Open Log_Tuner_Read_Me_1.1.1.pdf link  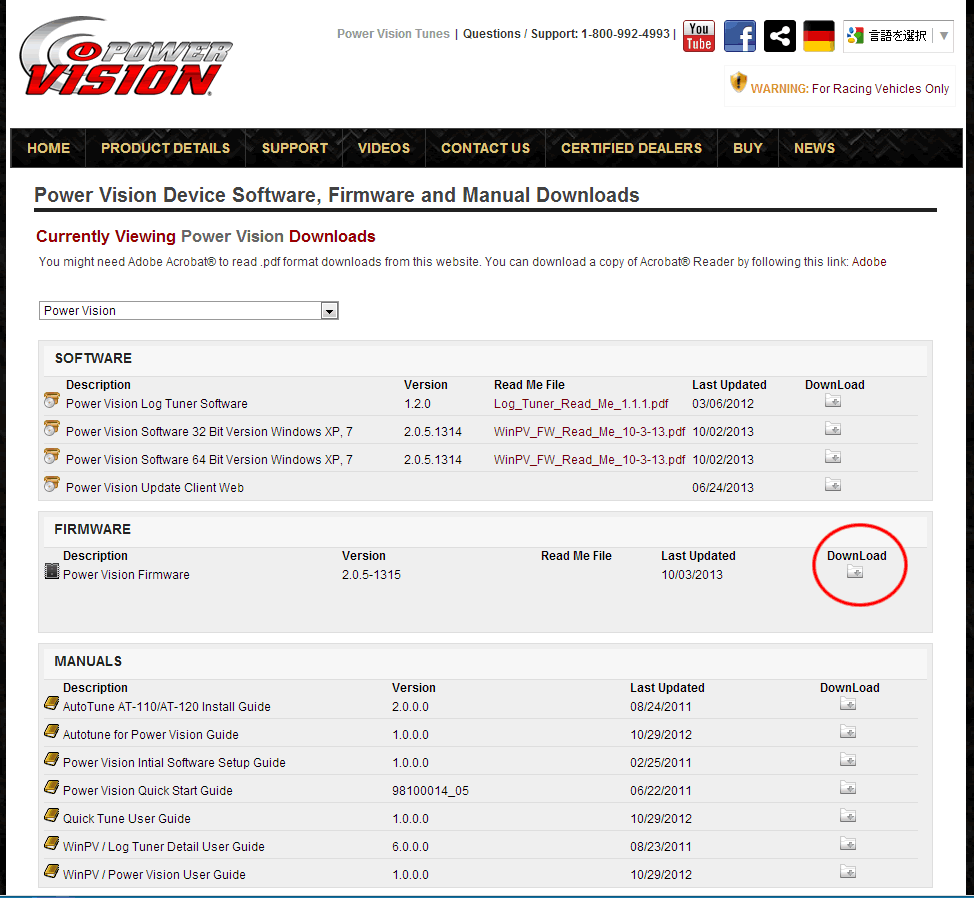tap(581, 404)
